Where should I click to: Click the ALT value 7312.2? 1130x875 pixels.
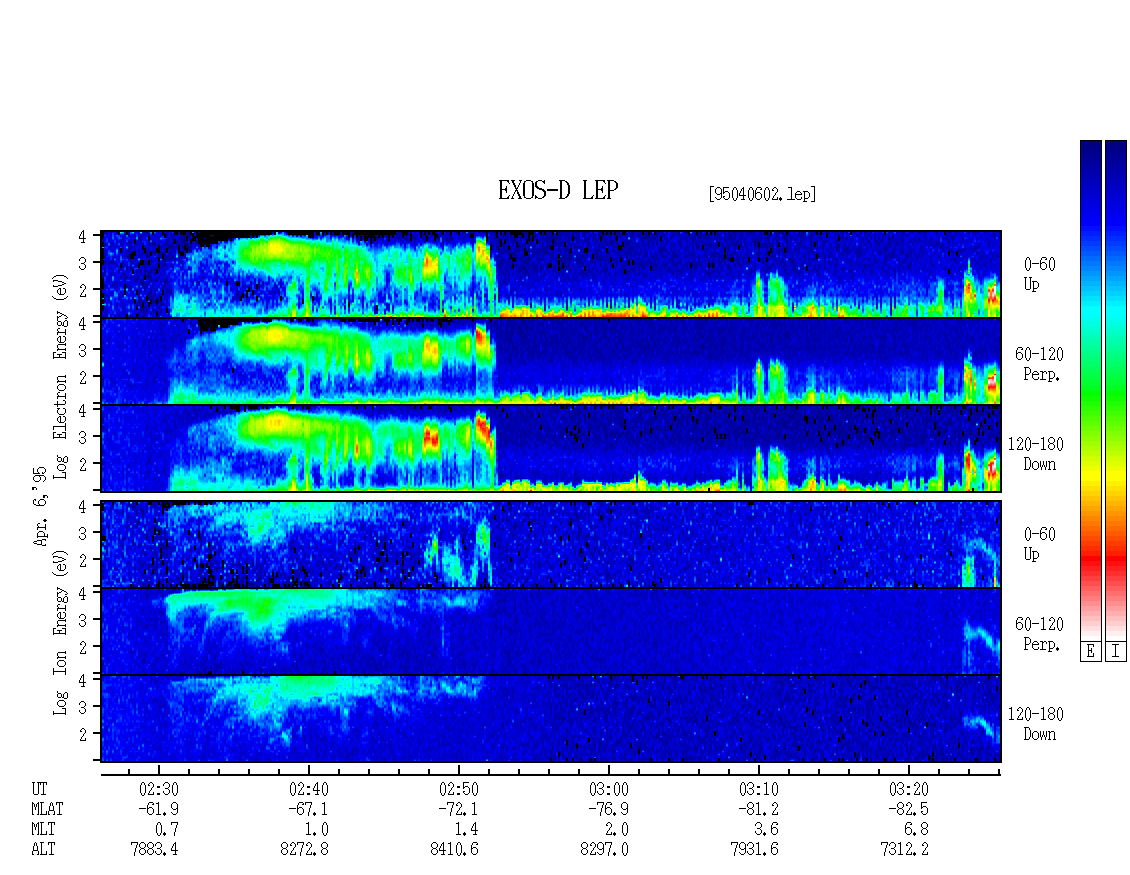tap(904, 850)
